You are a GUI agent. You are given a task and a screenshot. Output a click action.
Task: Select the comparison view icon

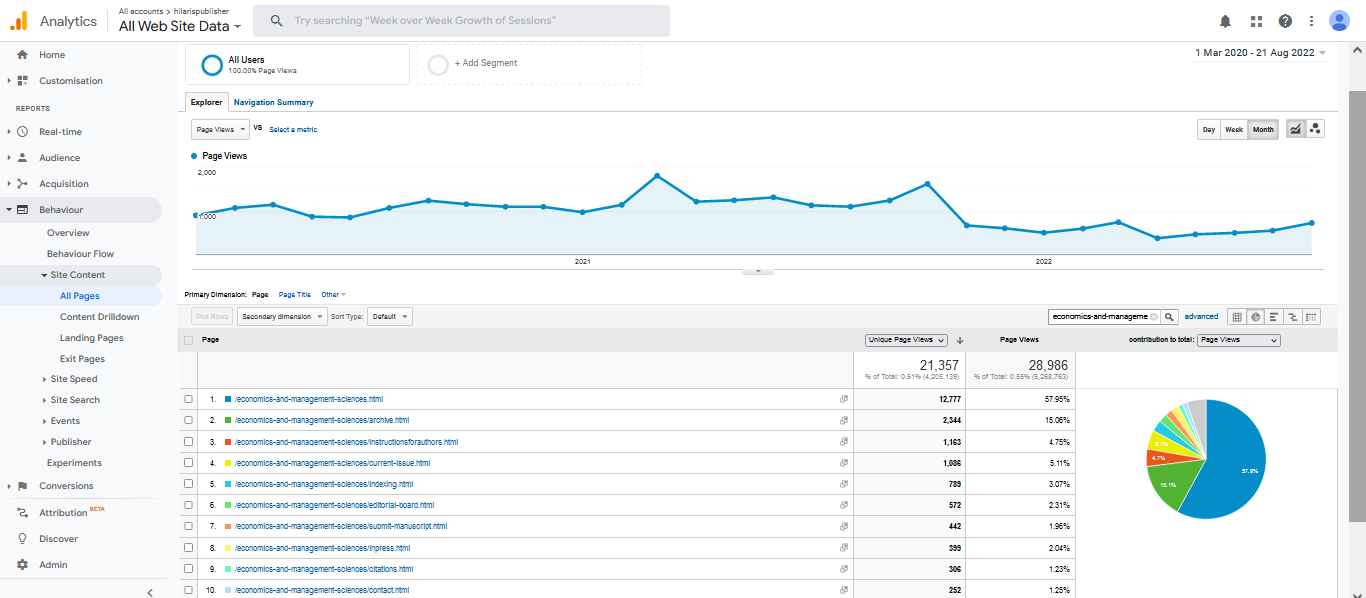[x=1292, y=317]
